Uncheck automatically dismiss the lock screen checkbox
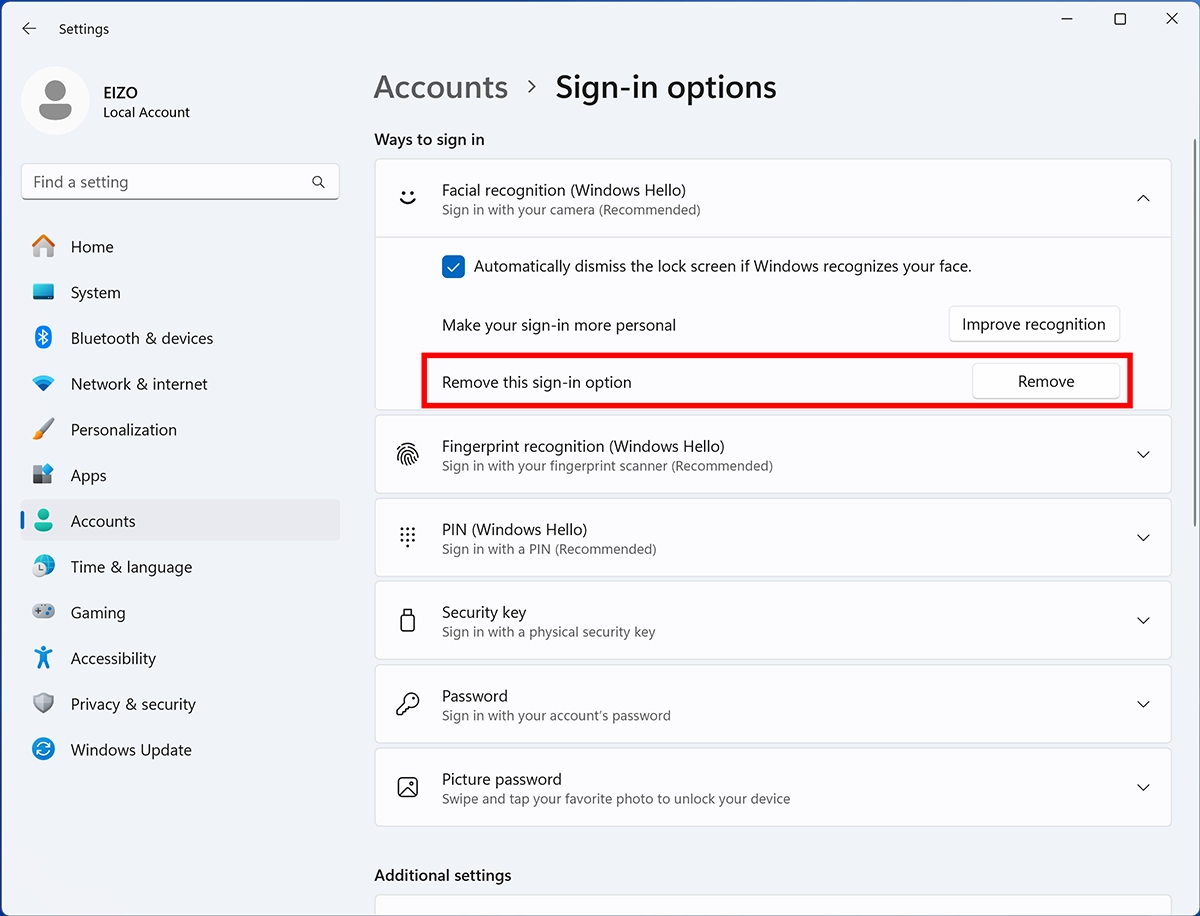This screenshot has width=1200, height=916. pyautogui.click(x=453, y=267)
